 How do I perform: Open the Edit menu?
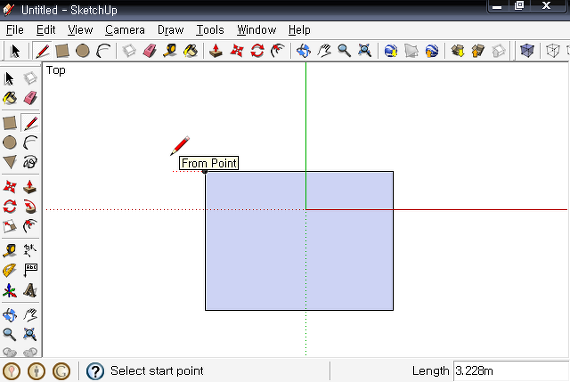point(46,30)
